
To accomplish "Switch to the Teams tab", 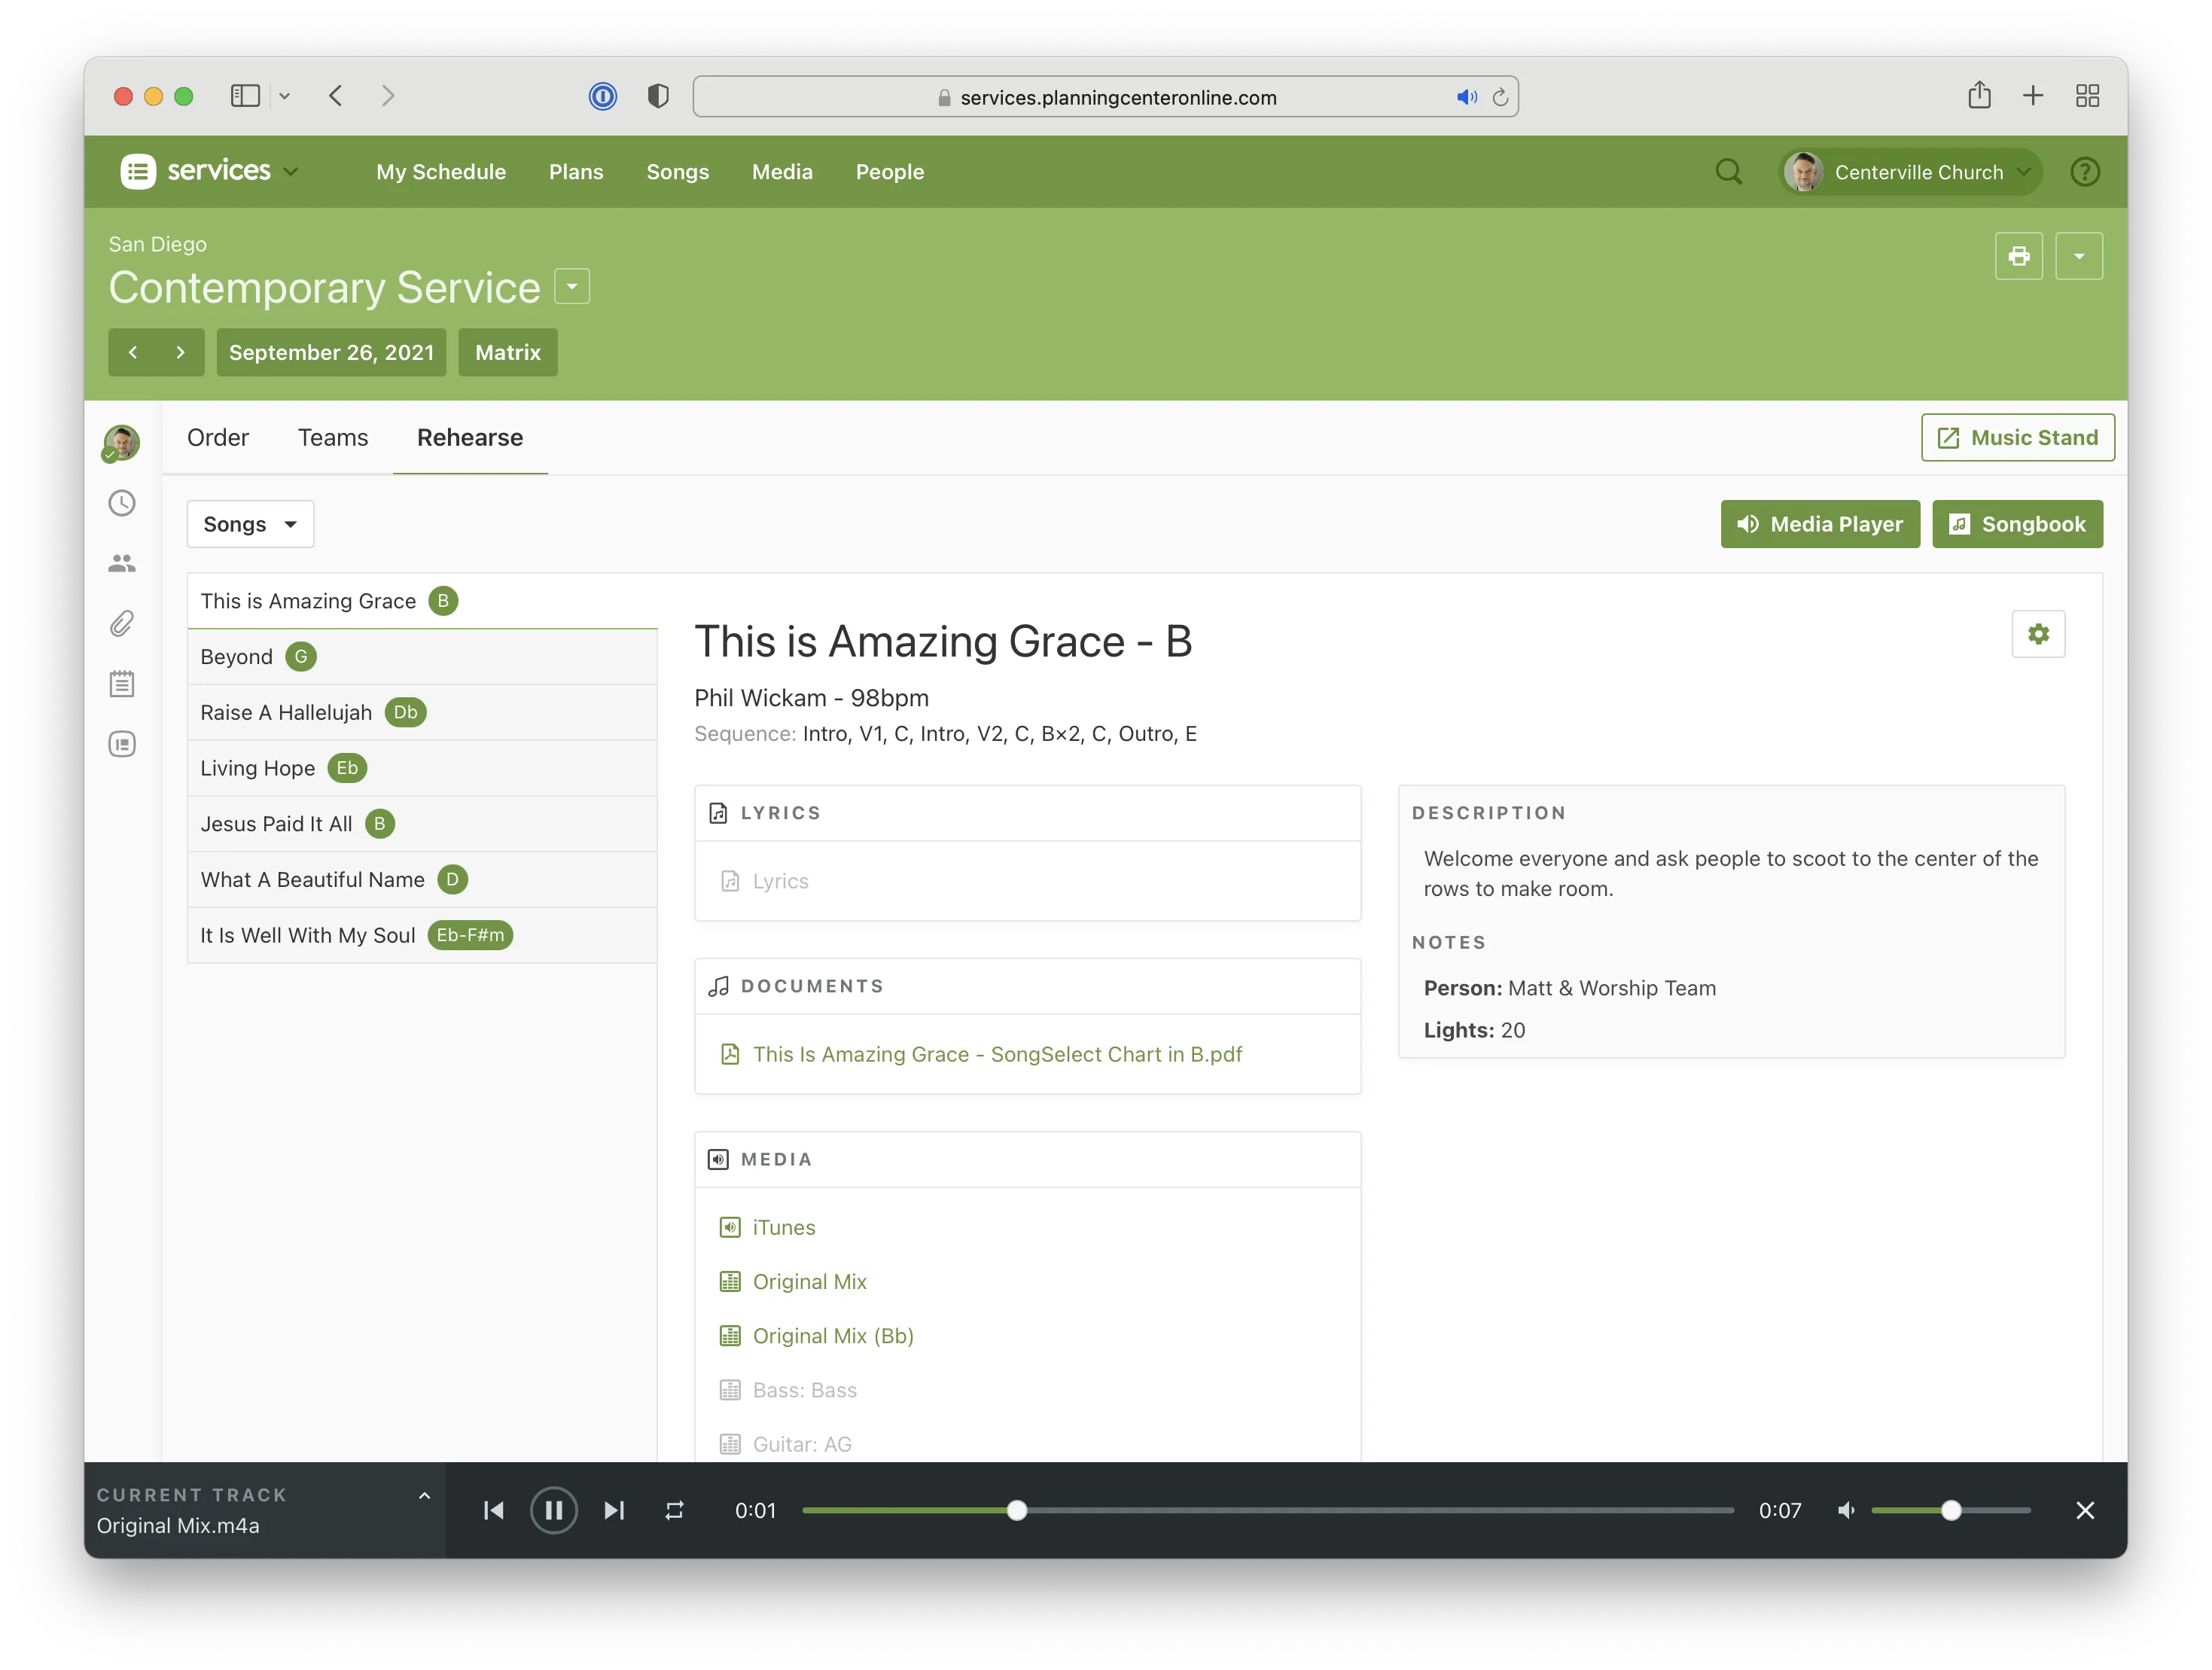I will click(332, 438).
